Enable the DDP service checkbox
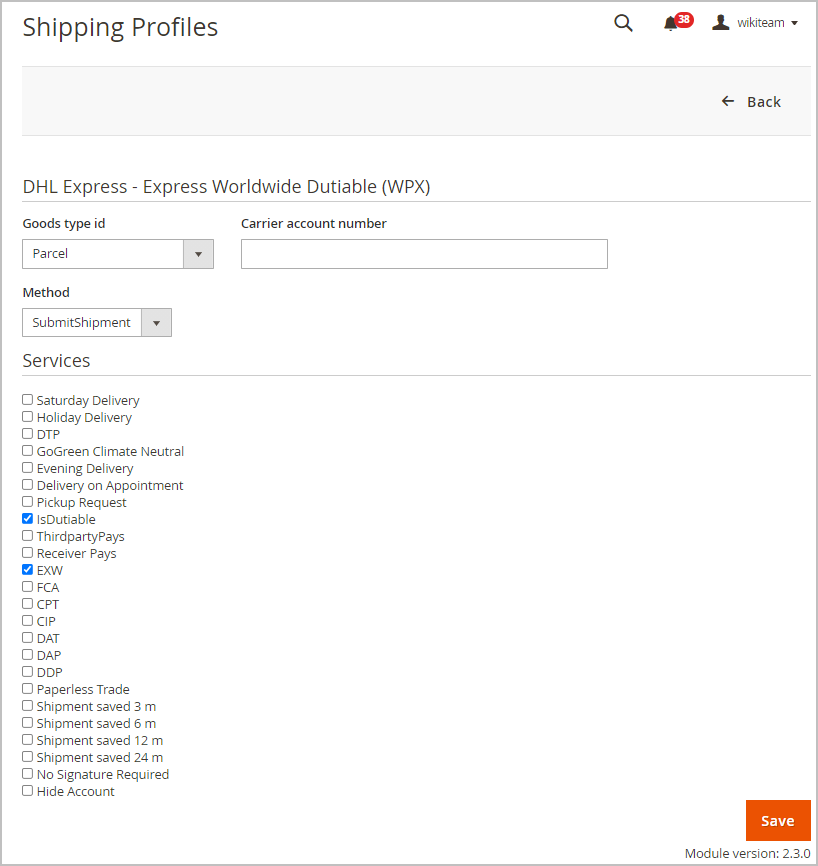Viewport: 818px width, 866px height. (x=27, y=671)
